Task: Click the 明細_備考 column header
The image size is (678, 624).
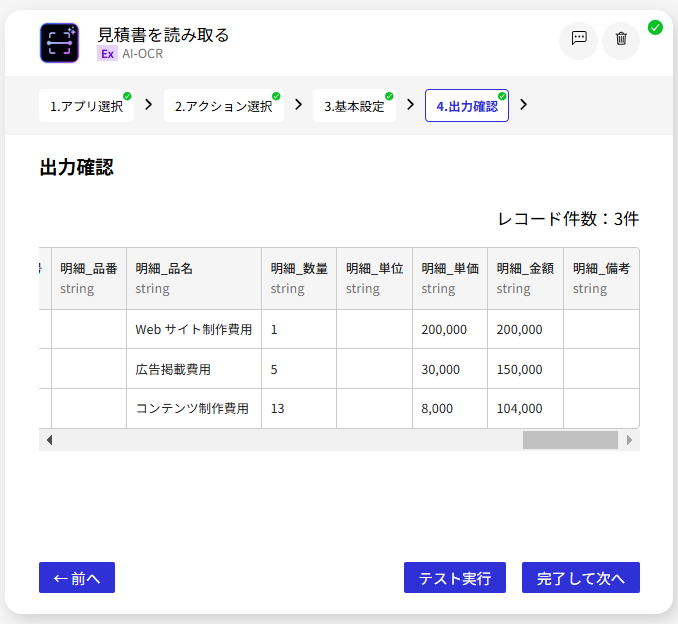Action: tap(601, 278)
